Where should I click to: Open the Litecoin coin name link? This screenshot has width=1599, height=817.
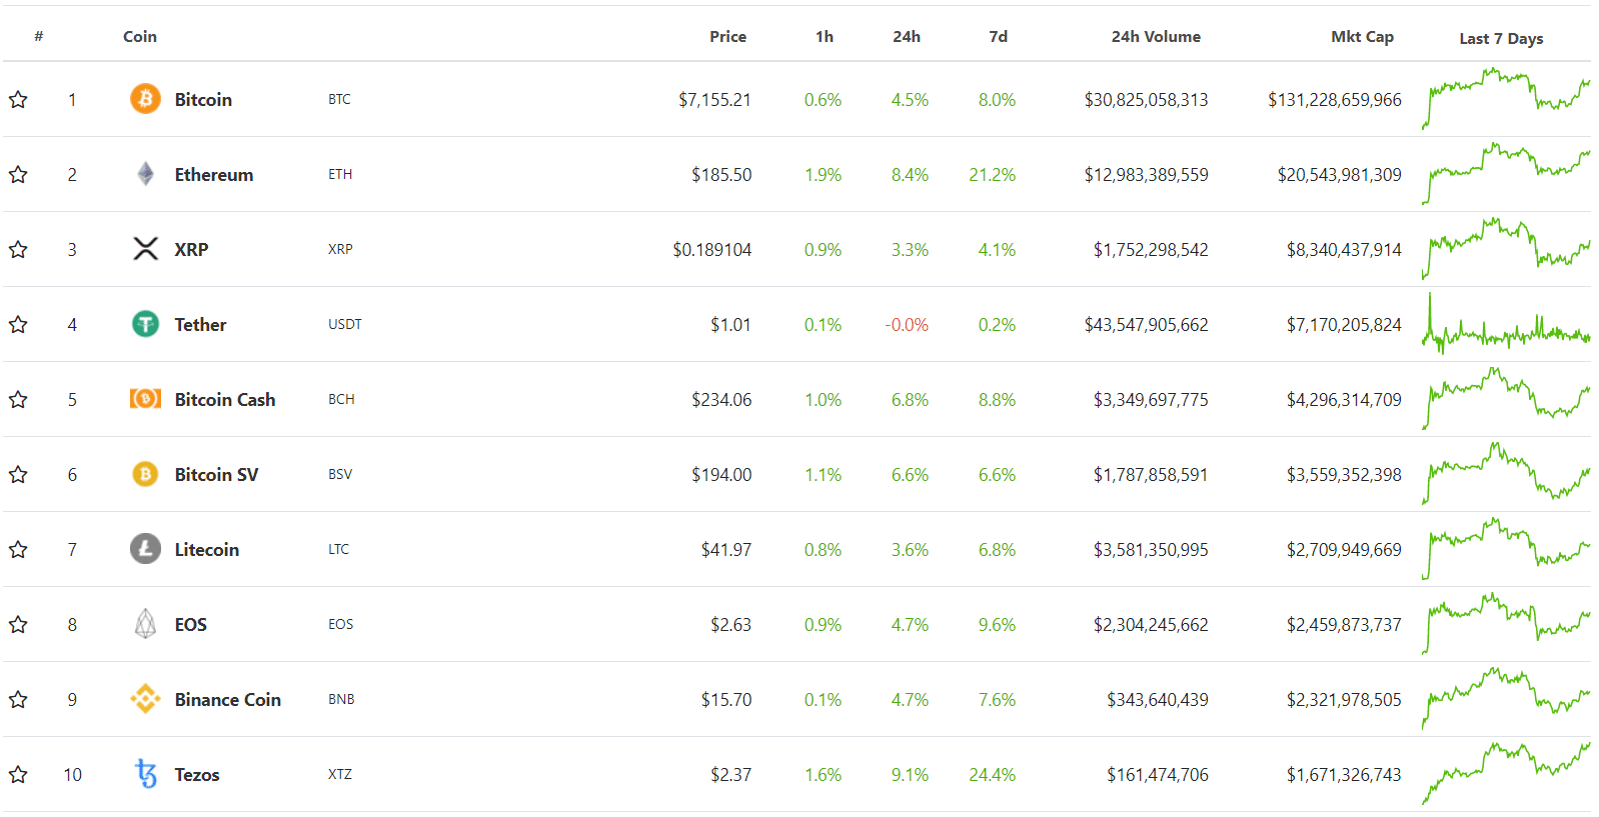207,549
